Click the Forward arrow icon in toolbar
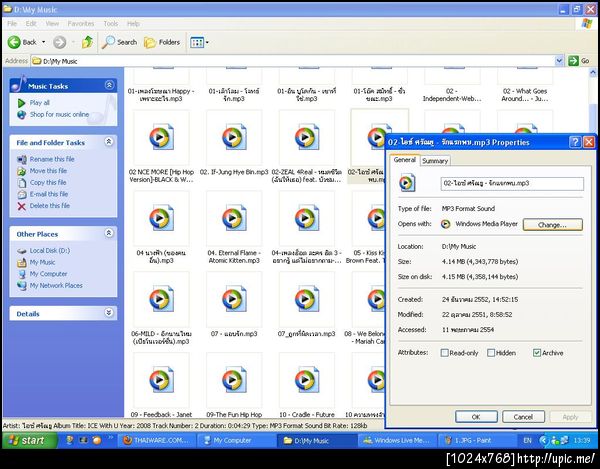The height and width of the screenshot is (469, 600). pyautogui.click(x=59, y=42)
